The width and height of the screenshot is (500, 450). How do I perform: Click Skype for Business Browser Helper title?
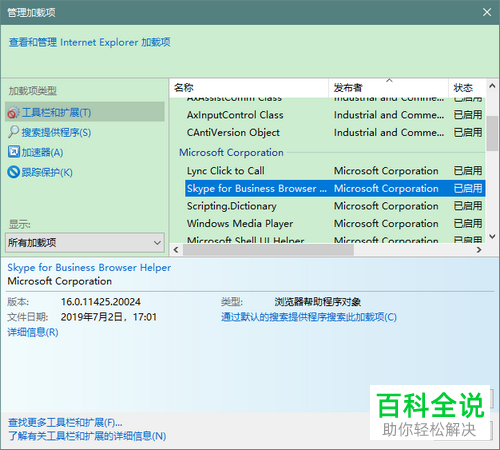pyautogui.click(x=89, y=267)
